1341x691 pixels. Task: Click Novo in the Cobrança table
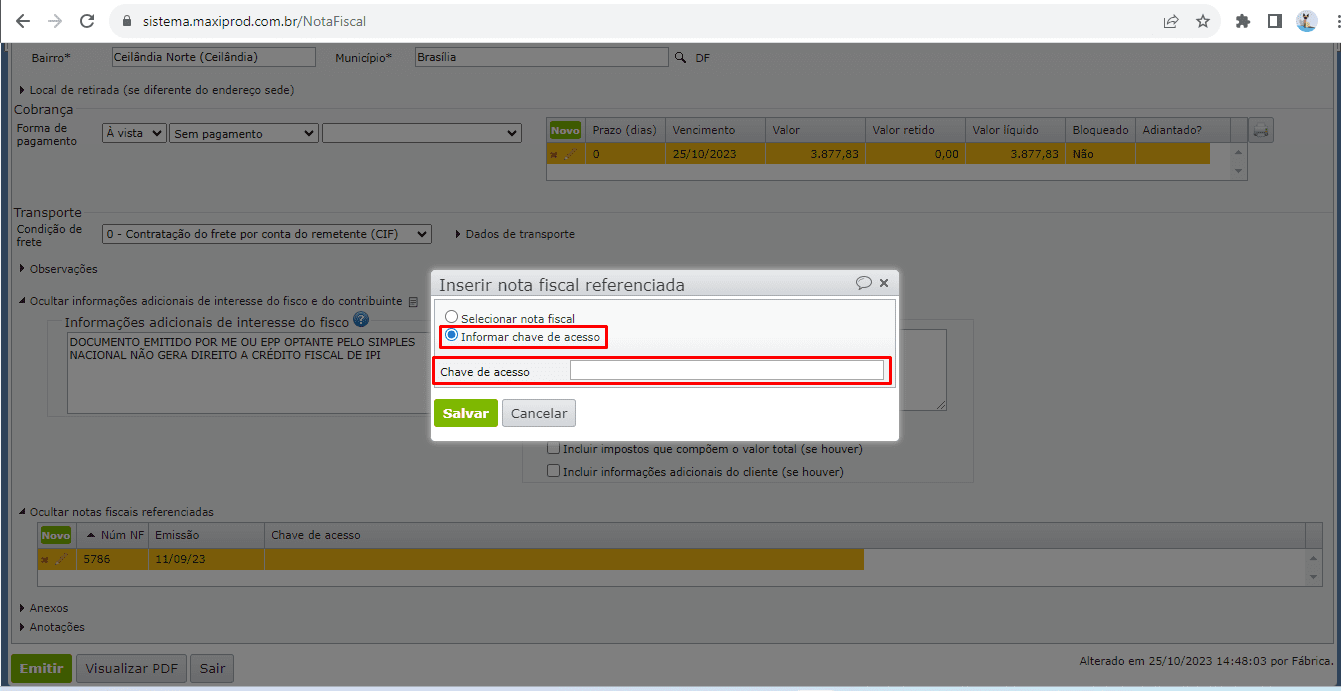click(565, 130)
